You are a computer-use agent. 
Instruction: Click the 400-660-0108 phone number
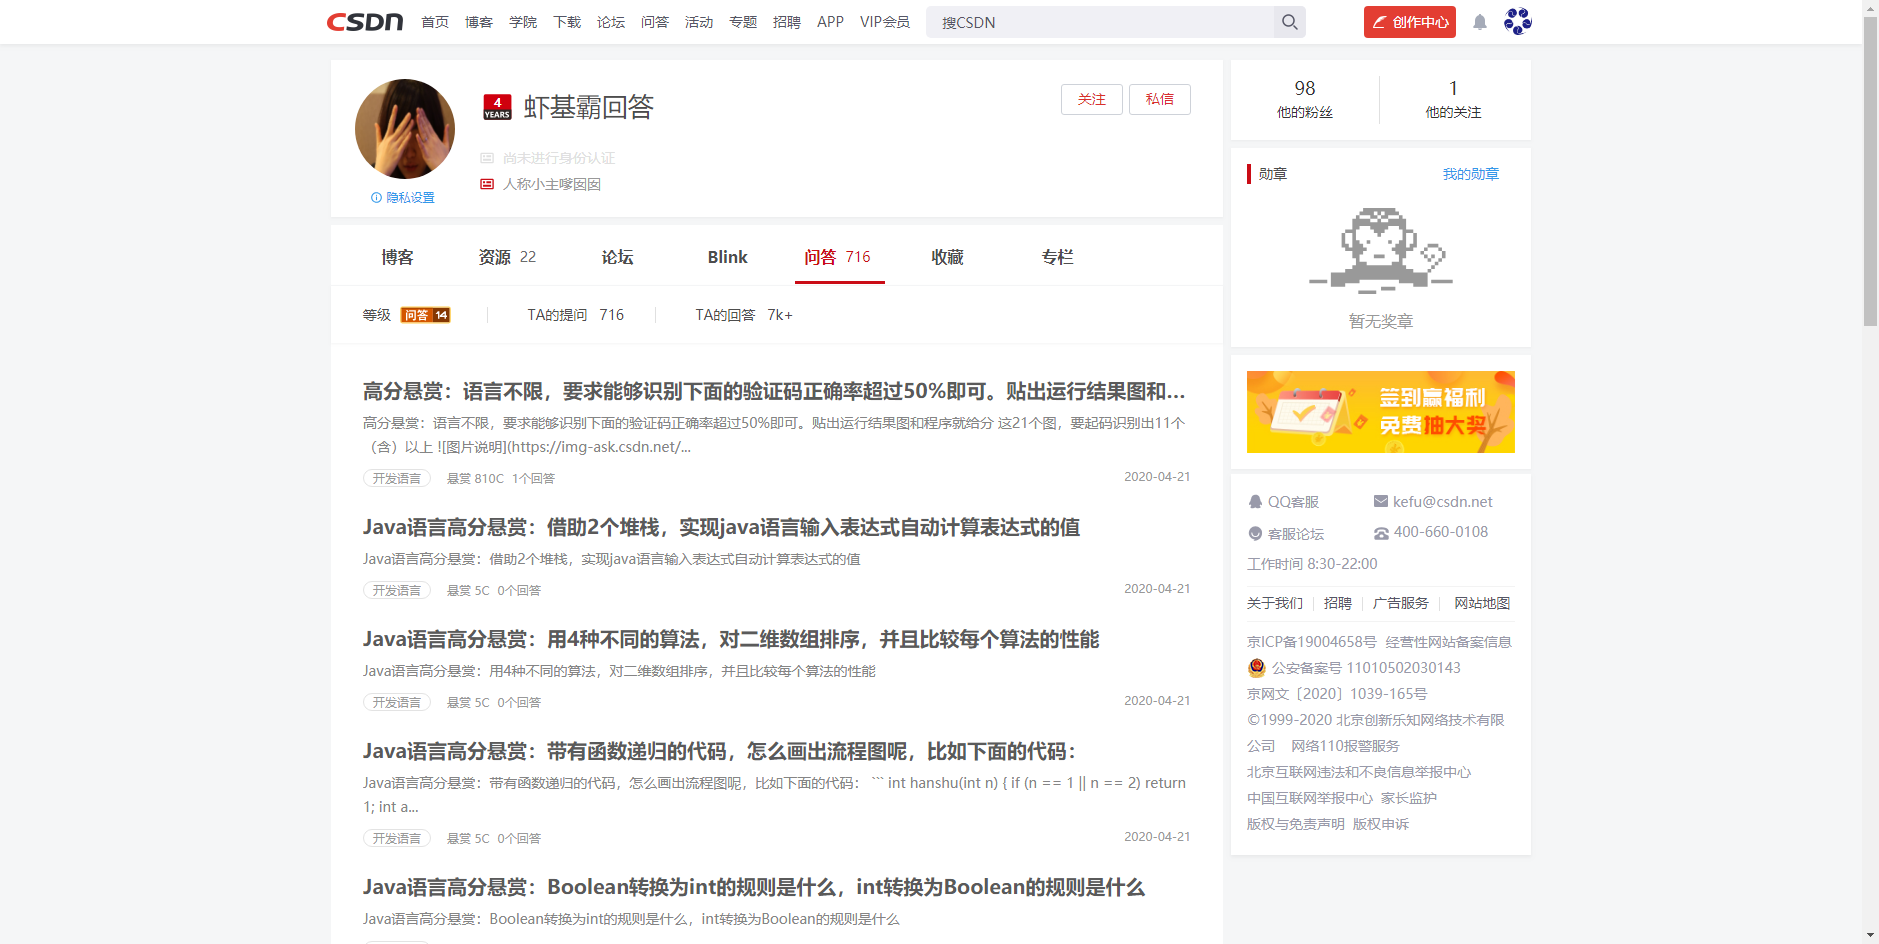click(1431, 532)
